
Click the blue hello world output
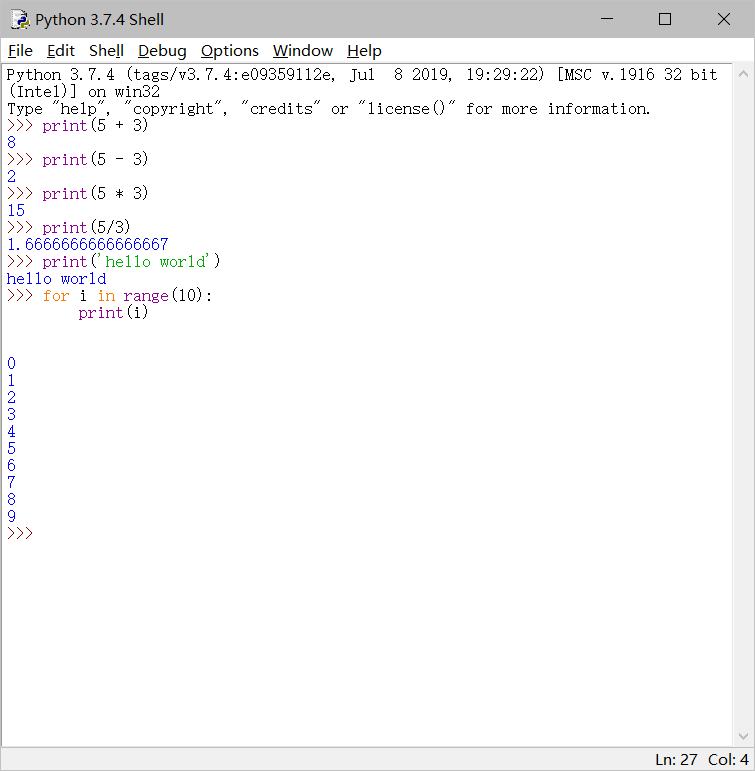coord(57,279)
